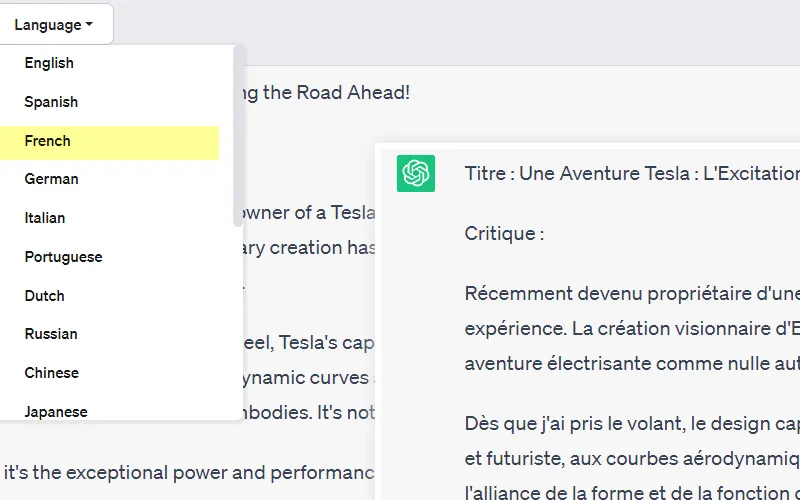Open the Language dropdown button
The height and width of the screenshot is (500, 800).
click(x=54, y=25)
